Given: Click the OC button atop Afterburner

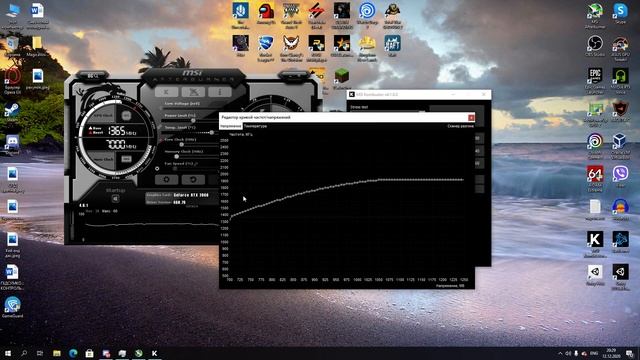Looking at the screenshot, I should (x=93, y=76).
